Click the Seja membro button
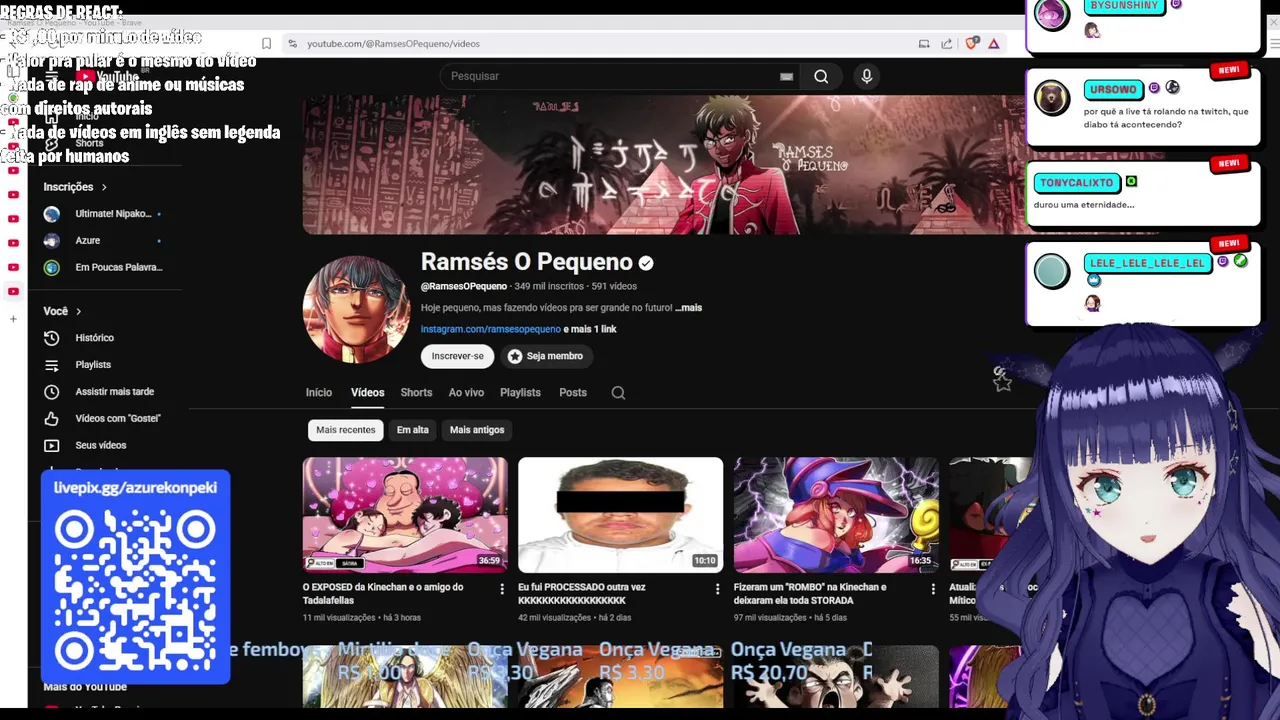Viewport: 1280px width, 720px height. pos(545,356)
